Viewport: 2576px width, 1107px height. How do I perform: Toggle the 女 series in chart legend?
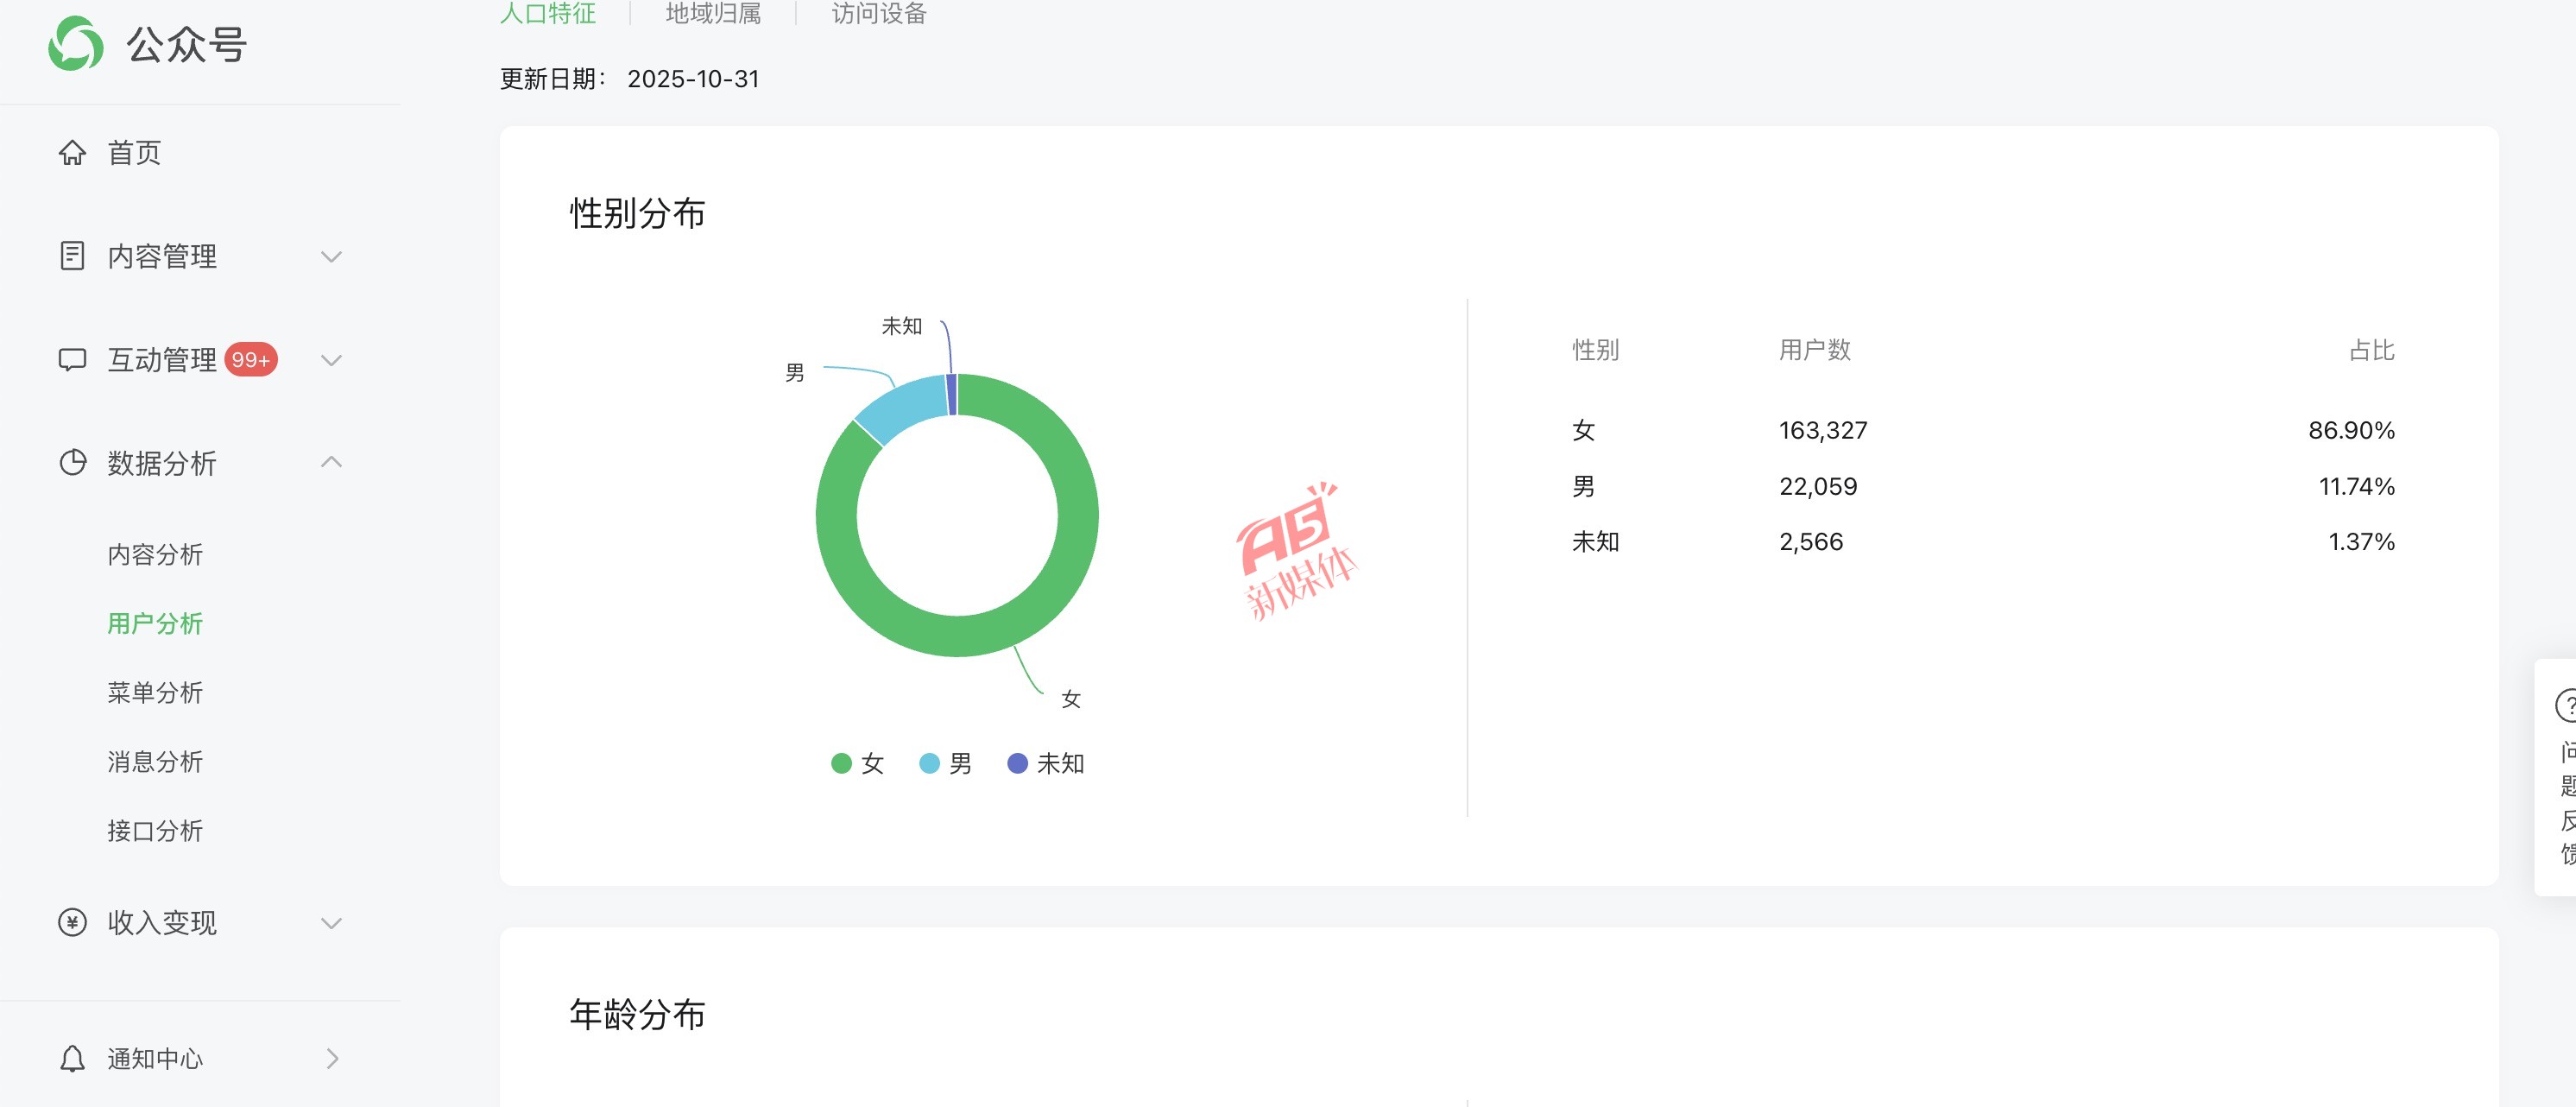(858, 764)
